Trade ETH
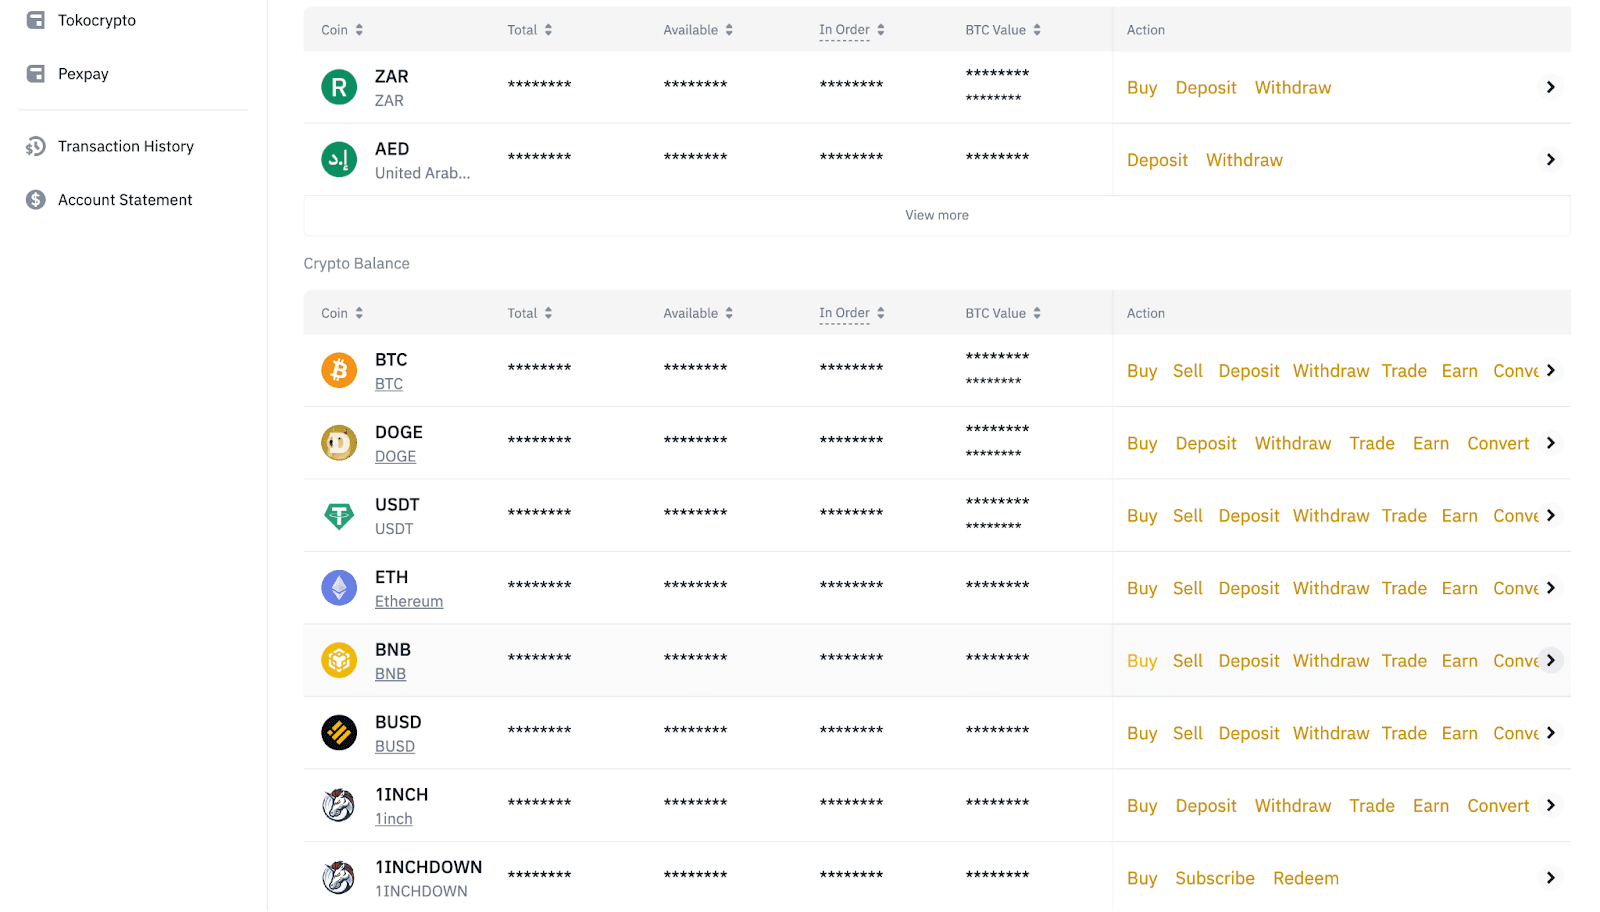Image resolution: width=1600 pixels, height=912 pixels. pyautogui.click(x=1404, y=588)
